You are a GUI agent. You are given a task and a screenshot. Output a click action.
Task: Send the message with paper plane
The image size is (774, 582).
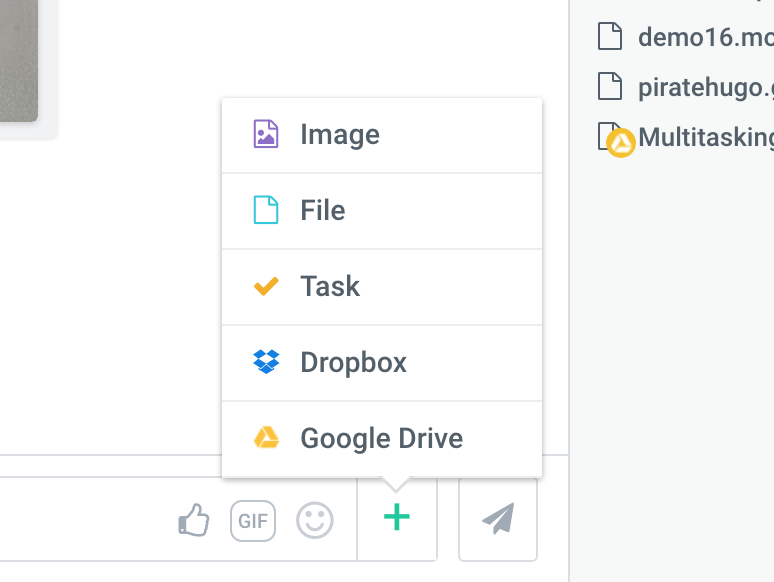point(498,518)
